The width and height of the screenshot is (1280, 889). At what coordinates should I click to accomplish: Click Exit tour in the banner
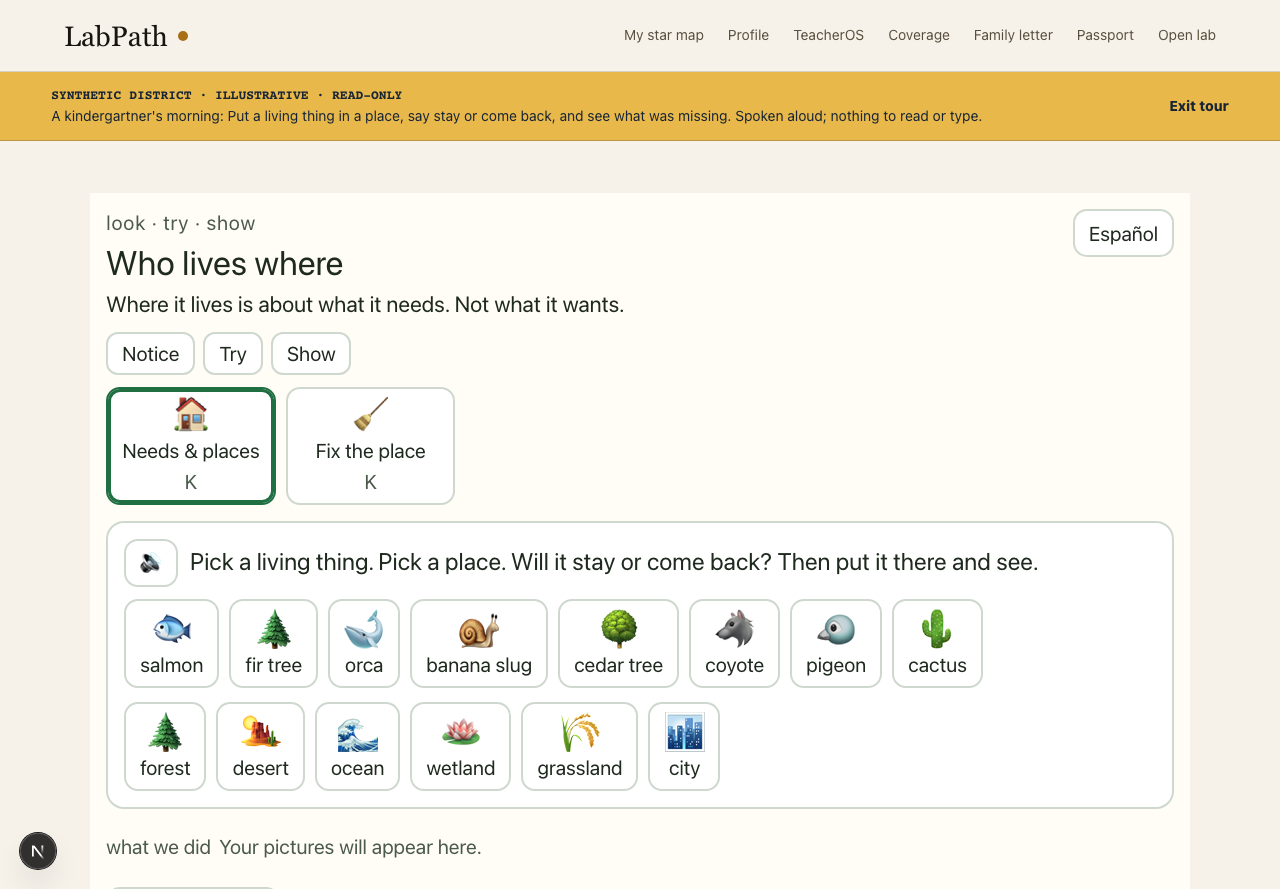pyautogui.click(x=1199, y=106)
